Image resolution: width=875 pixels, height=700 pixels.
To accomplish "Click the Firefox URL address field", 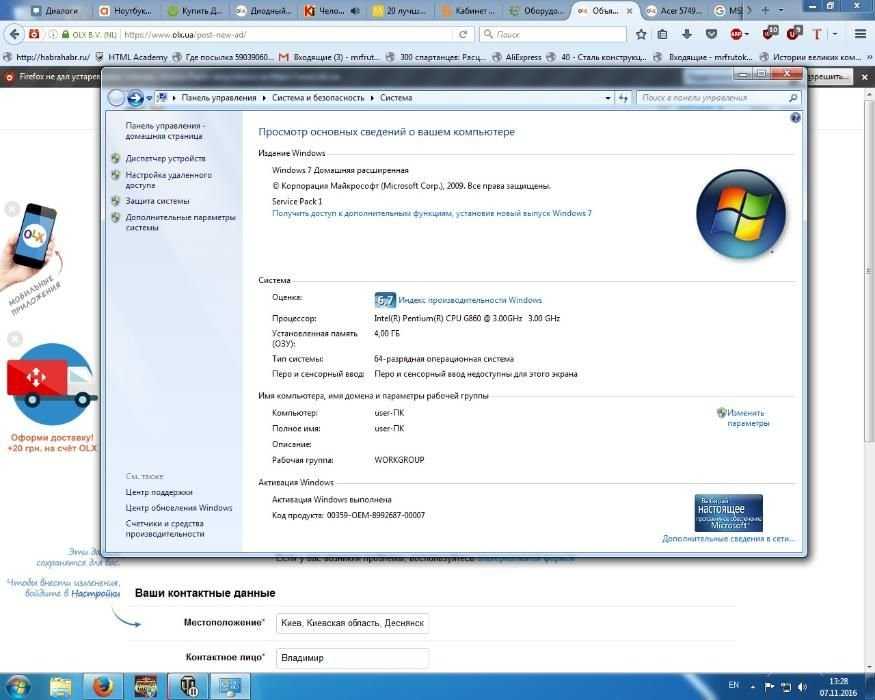I will (x=287, y=35).
